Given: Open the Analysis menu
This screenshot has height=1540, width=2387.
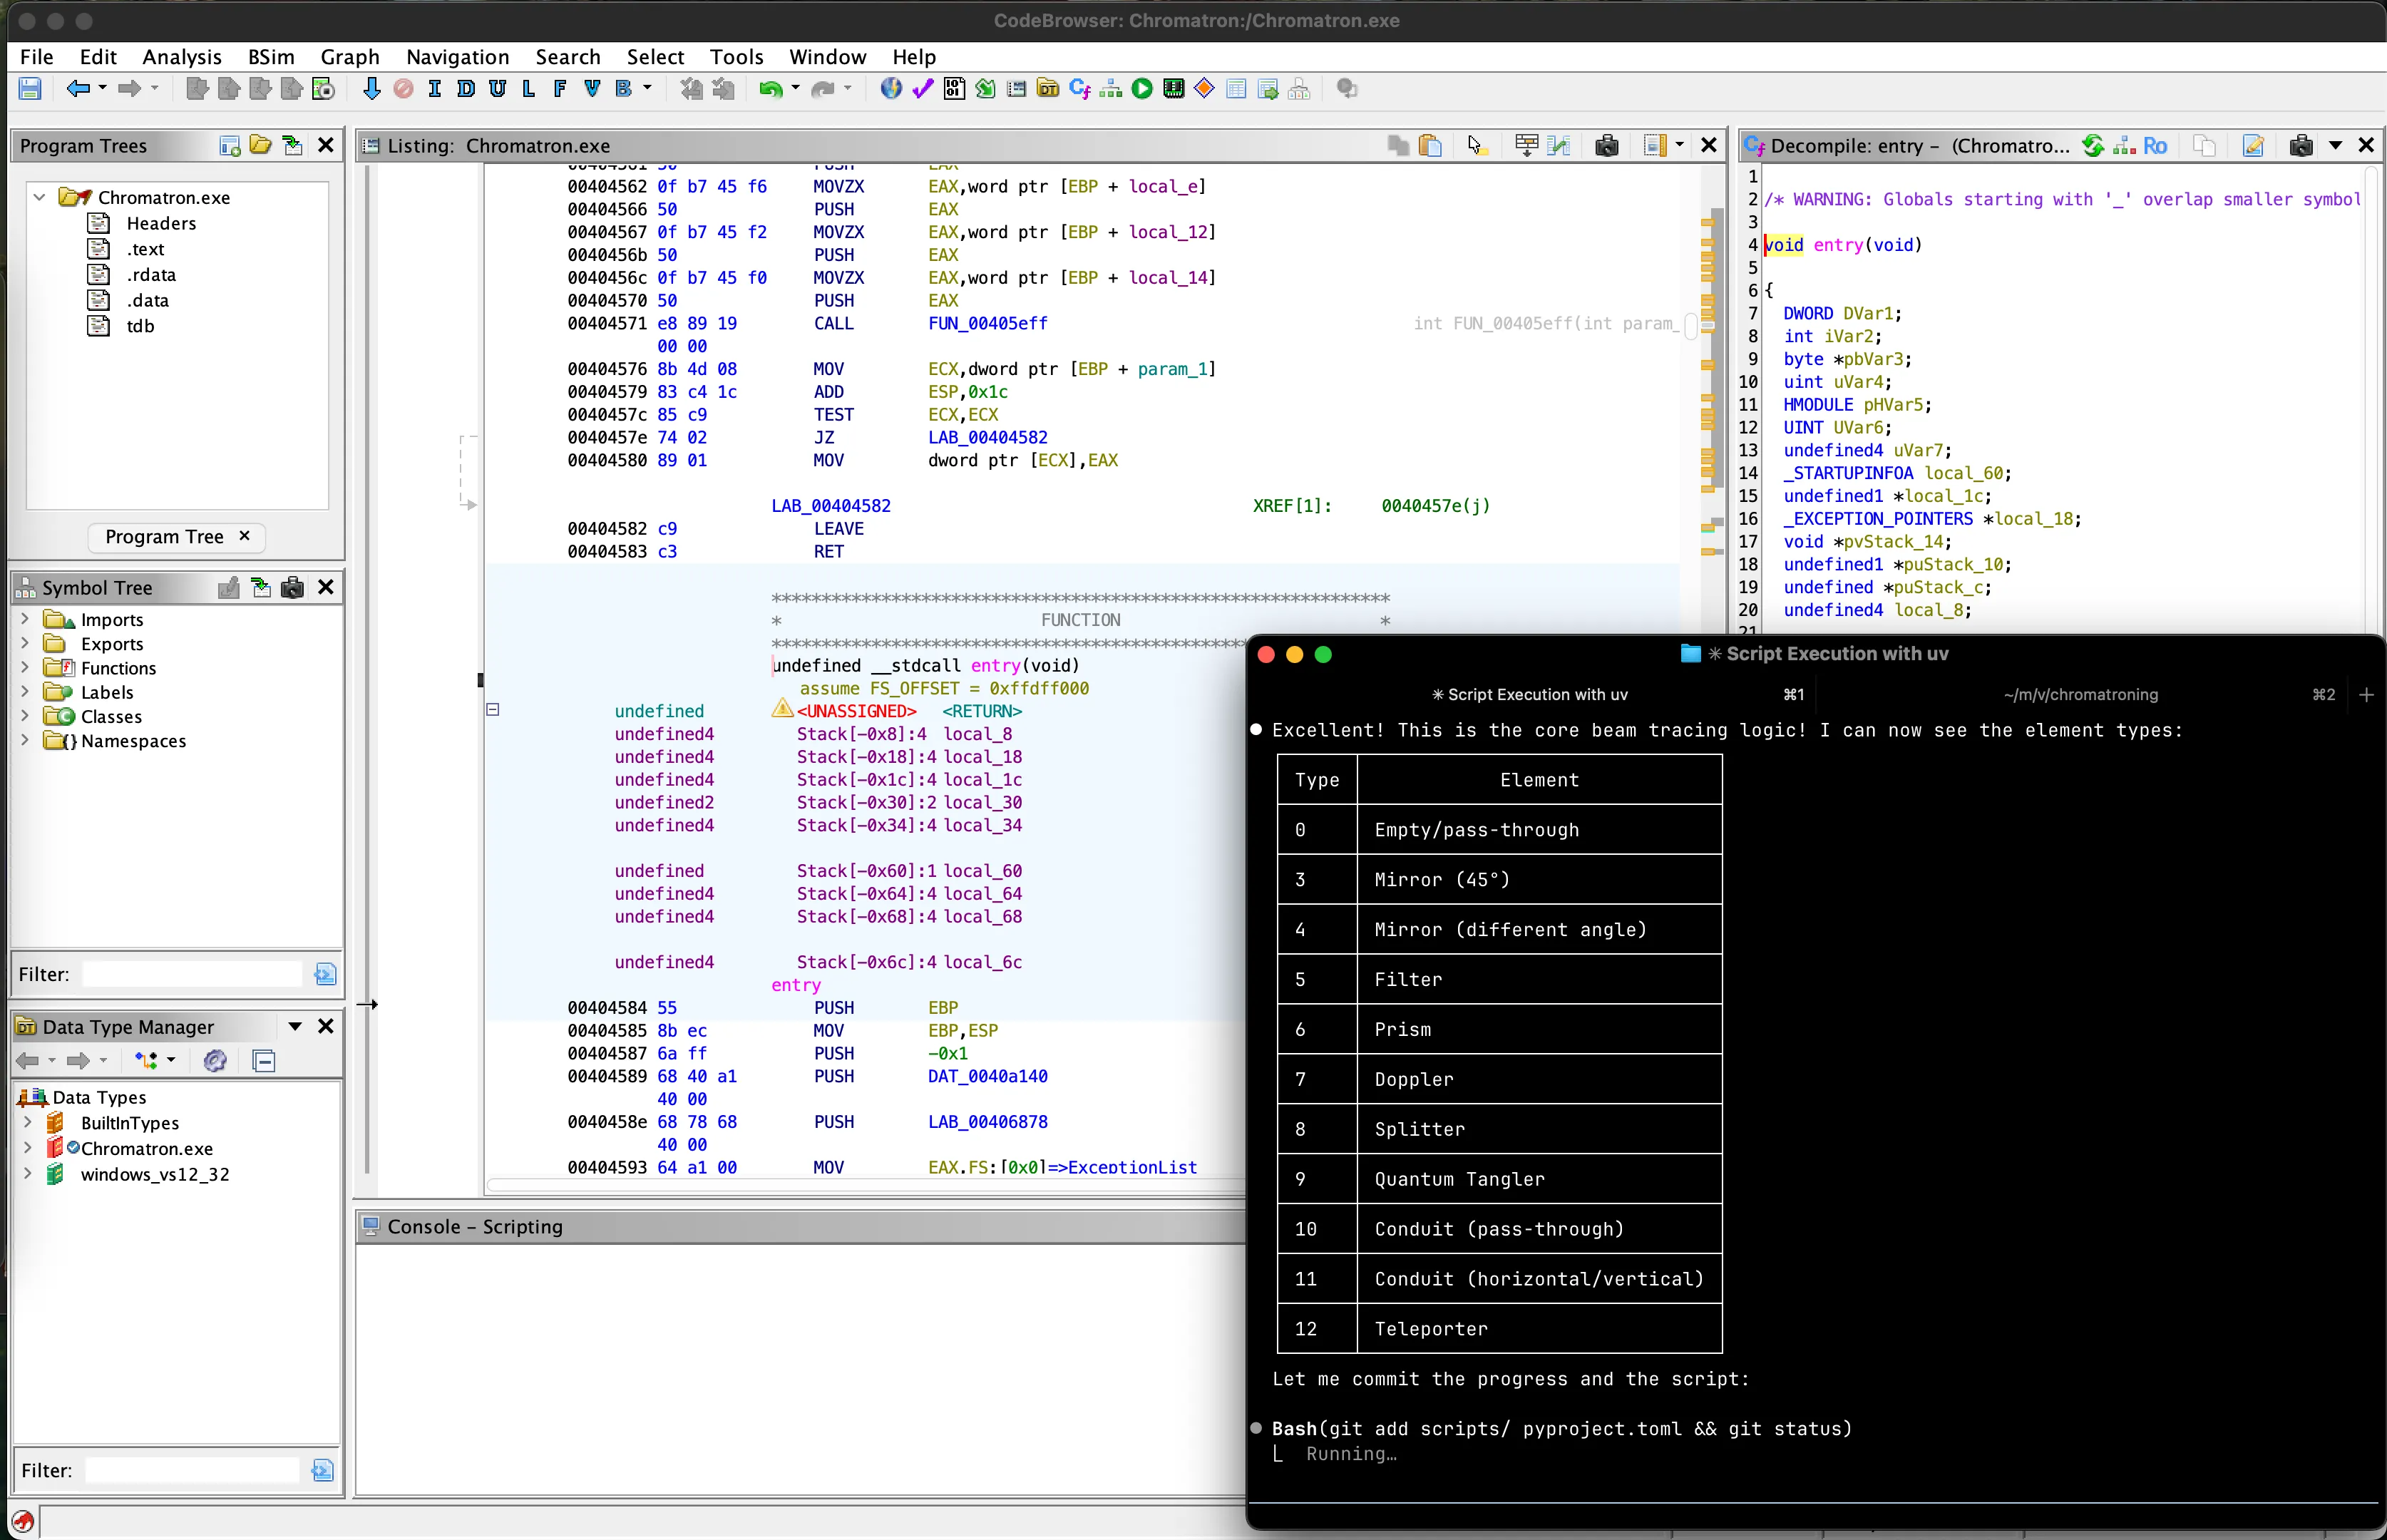Looking at the screenshot, I should coord(181,57).
